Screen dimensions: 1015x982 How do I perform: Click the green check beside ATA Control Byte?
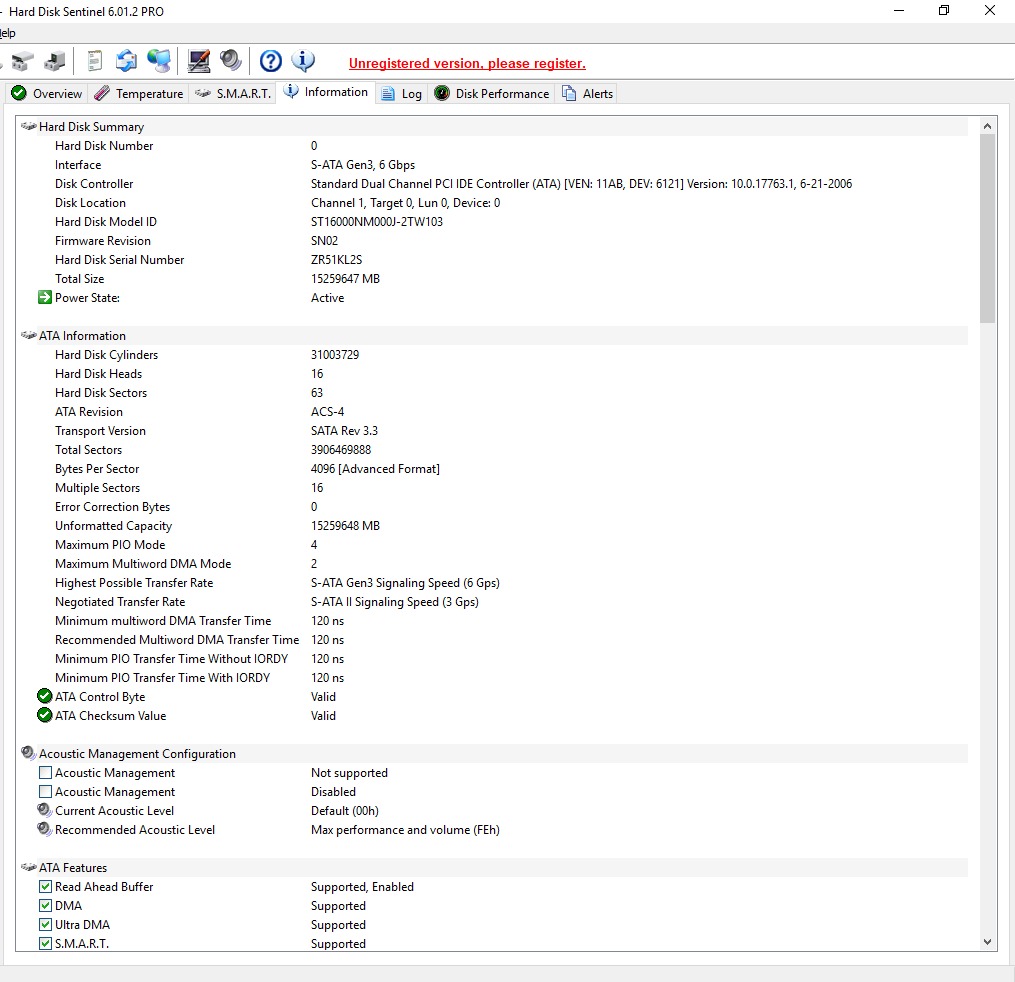tap(45, 696)
